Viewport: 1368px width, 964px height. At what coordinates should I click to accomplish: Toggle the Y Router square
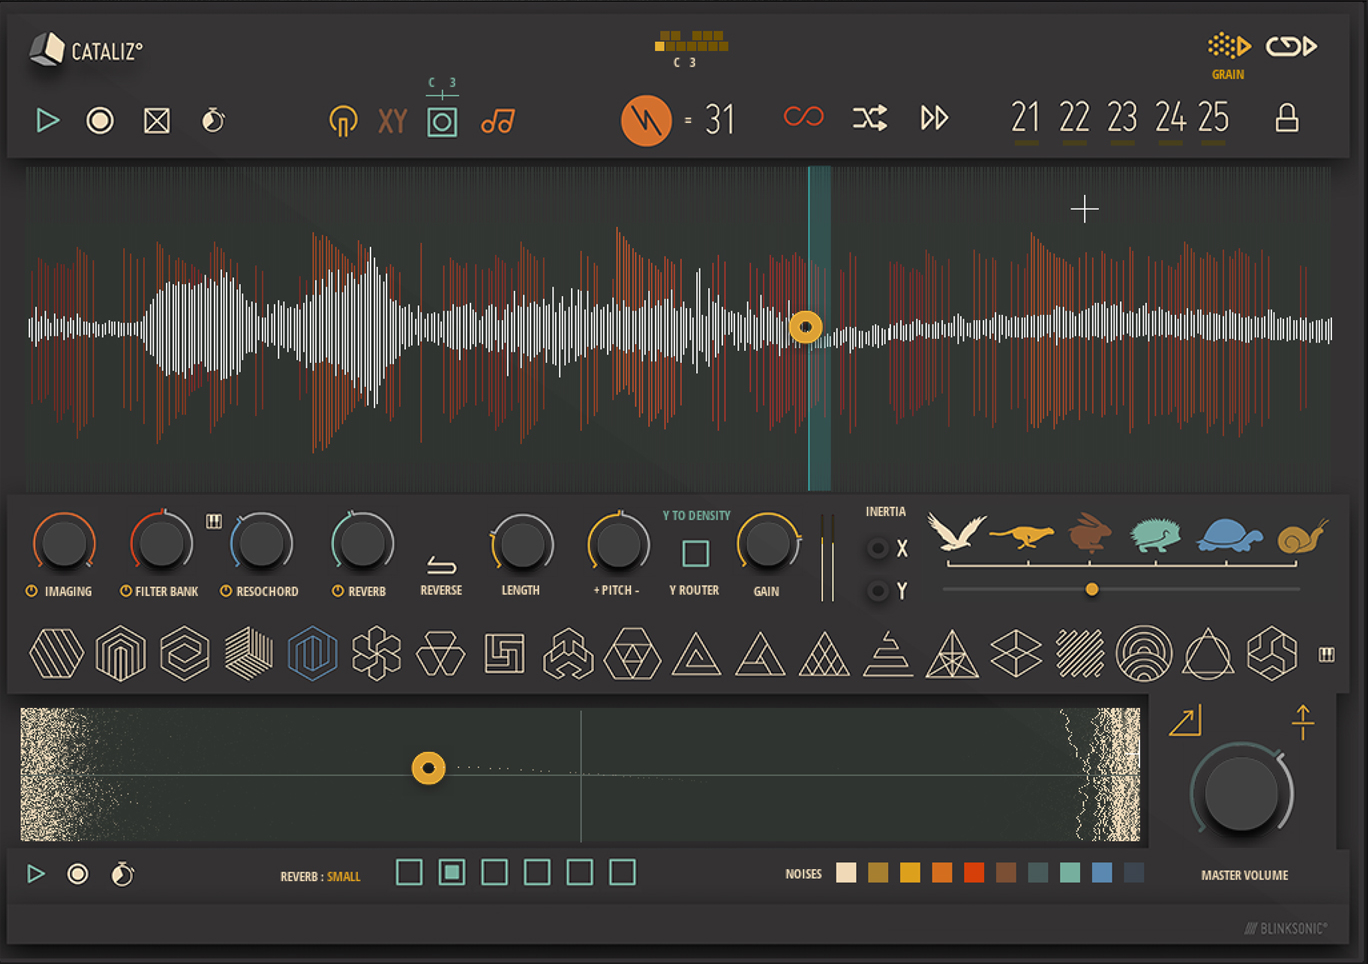point(695,553)
